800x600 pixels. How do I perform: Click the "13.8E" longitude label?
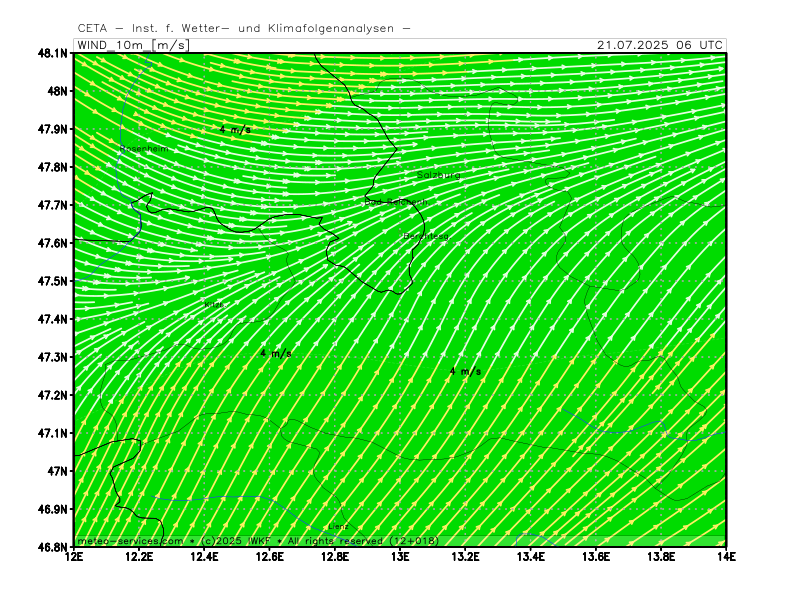(x=661, y=557)
